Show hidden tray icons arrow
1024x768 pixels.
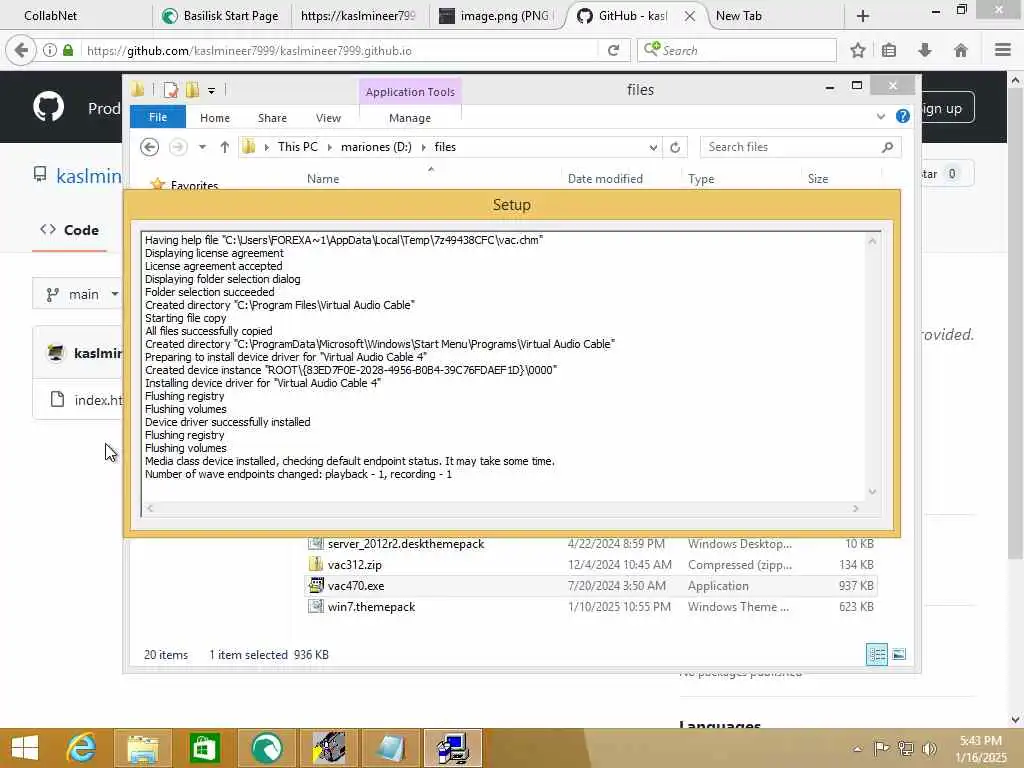click(x=857, y=749)
